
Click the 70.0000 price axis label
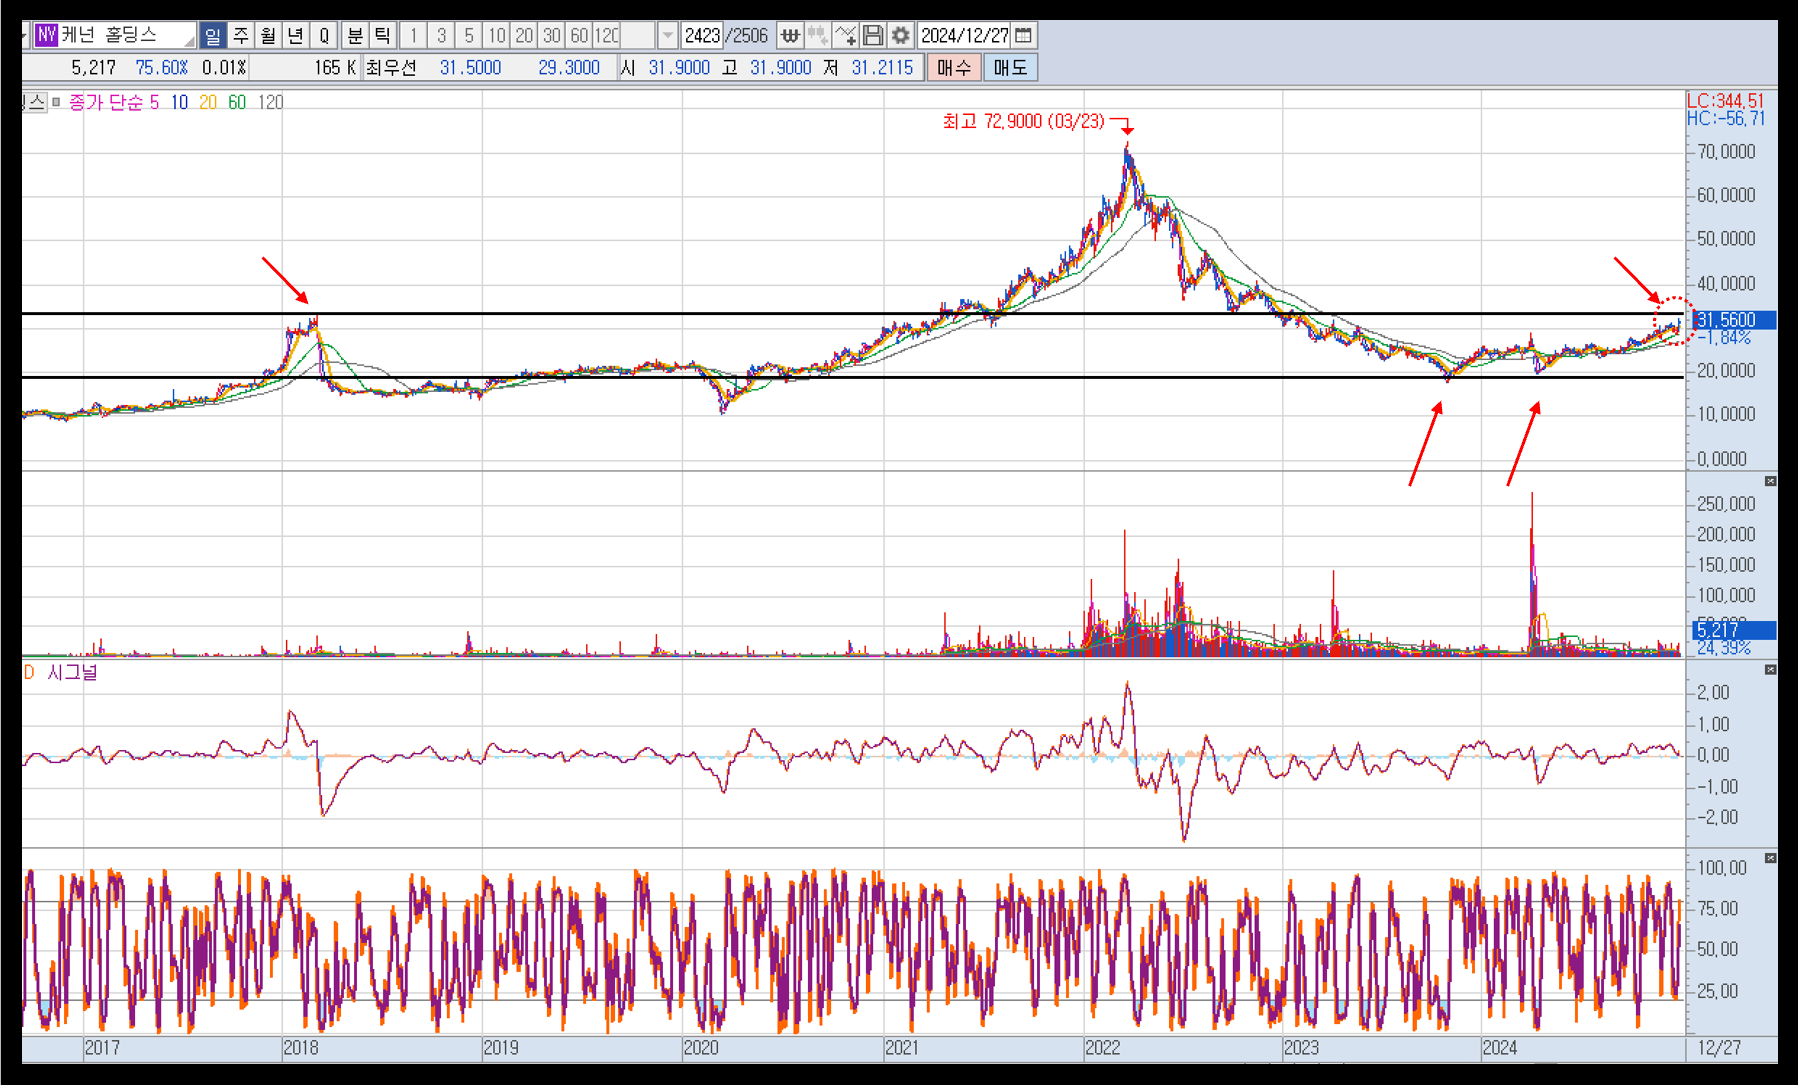click(x=1726, y=152)
